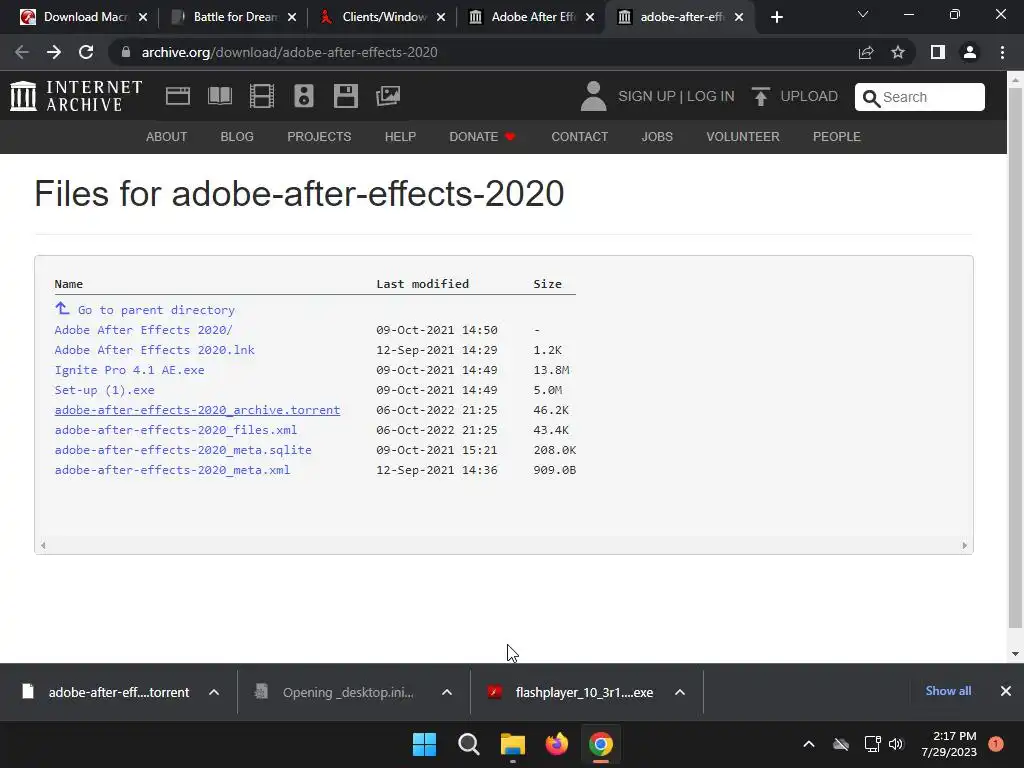Open the ABOUT menu item
Image resolution: width=1024 pixels, height=768 pixels.
click(x=167, y=136)
